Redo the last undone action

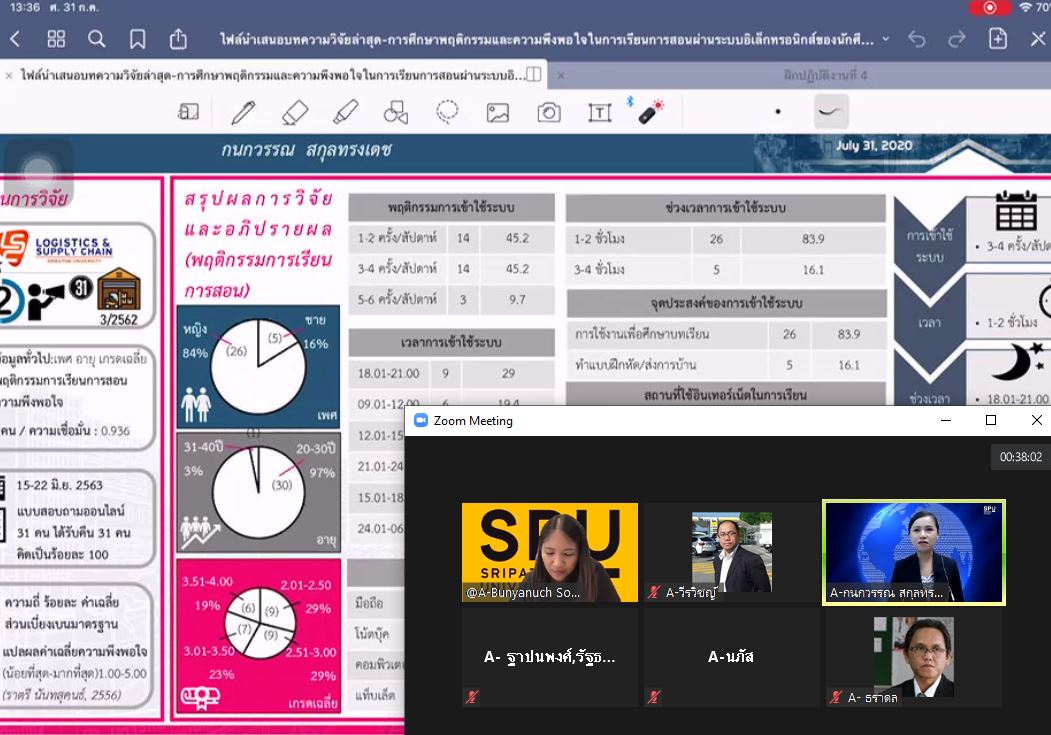coord(956,40)
